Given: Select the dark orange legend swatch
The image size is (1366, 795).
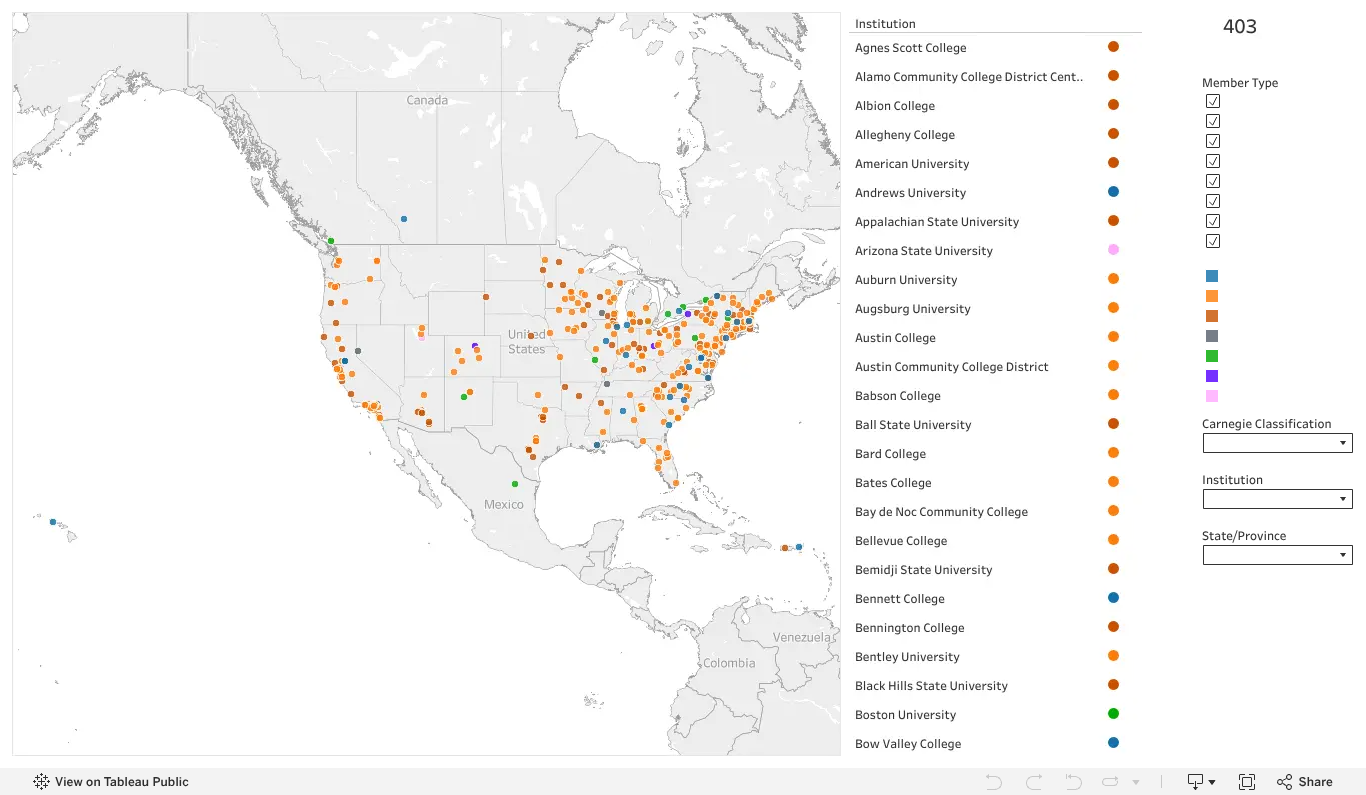Looking at the screenshot, I should (1212, 316).
